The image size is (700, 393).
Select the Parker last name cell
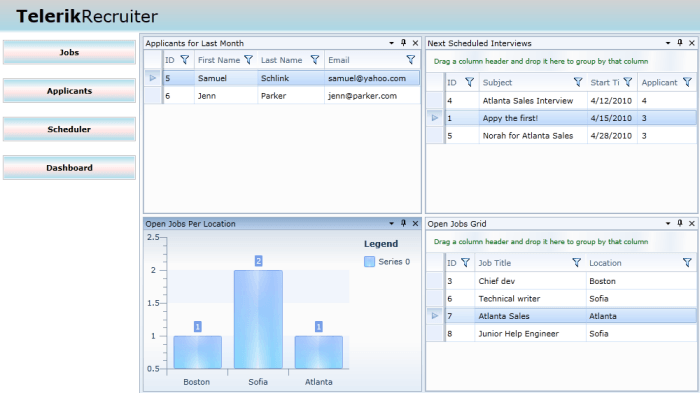[291, 96]
